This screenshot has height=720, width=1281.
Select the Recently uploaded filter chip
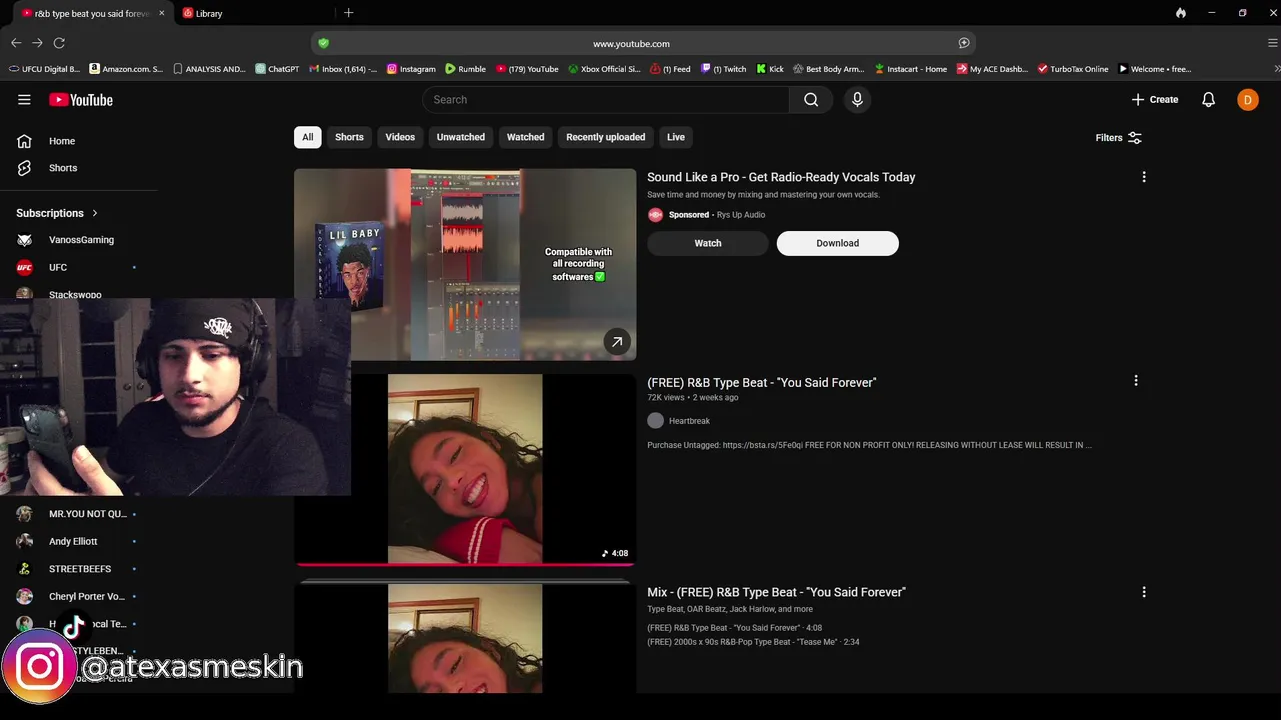click(606, 137)
